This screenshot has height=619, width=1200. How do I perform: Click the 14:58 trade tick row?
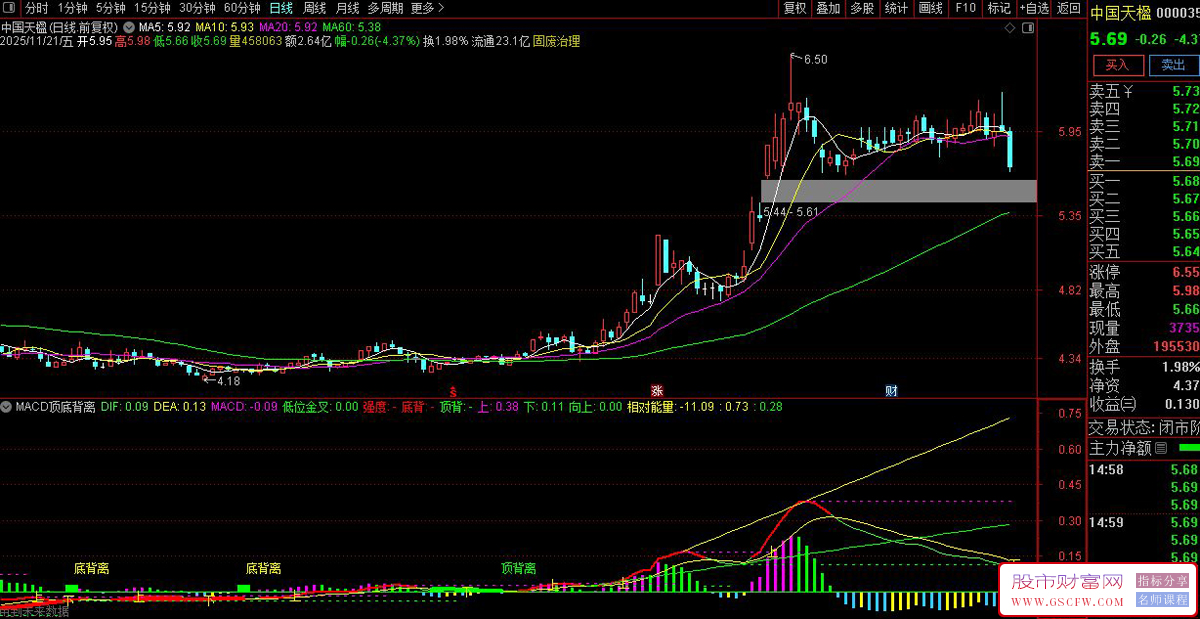[1144, 469]
